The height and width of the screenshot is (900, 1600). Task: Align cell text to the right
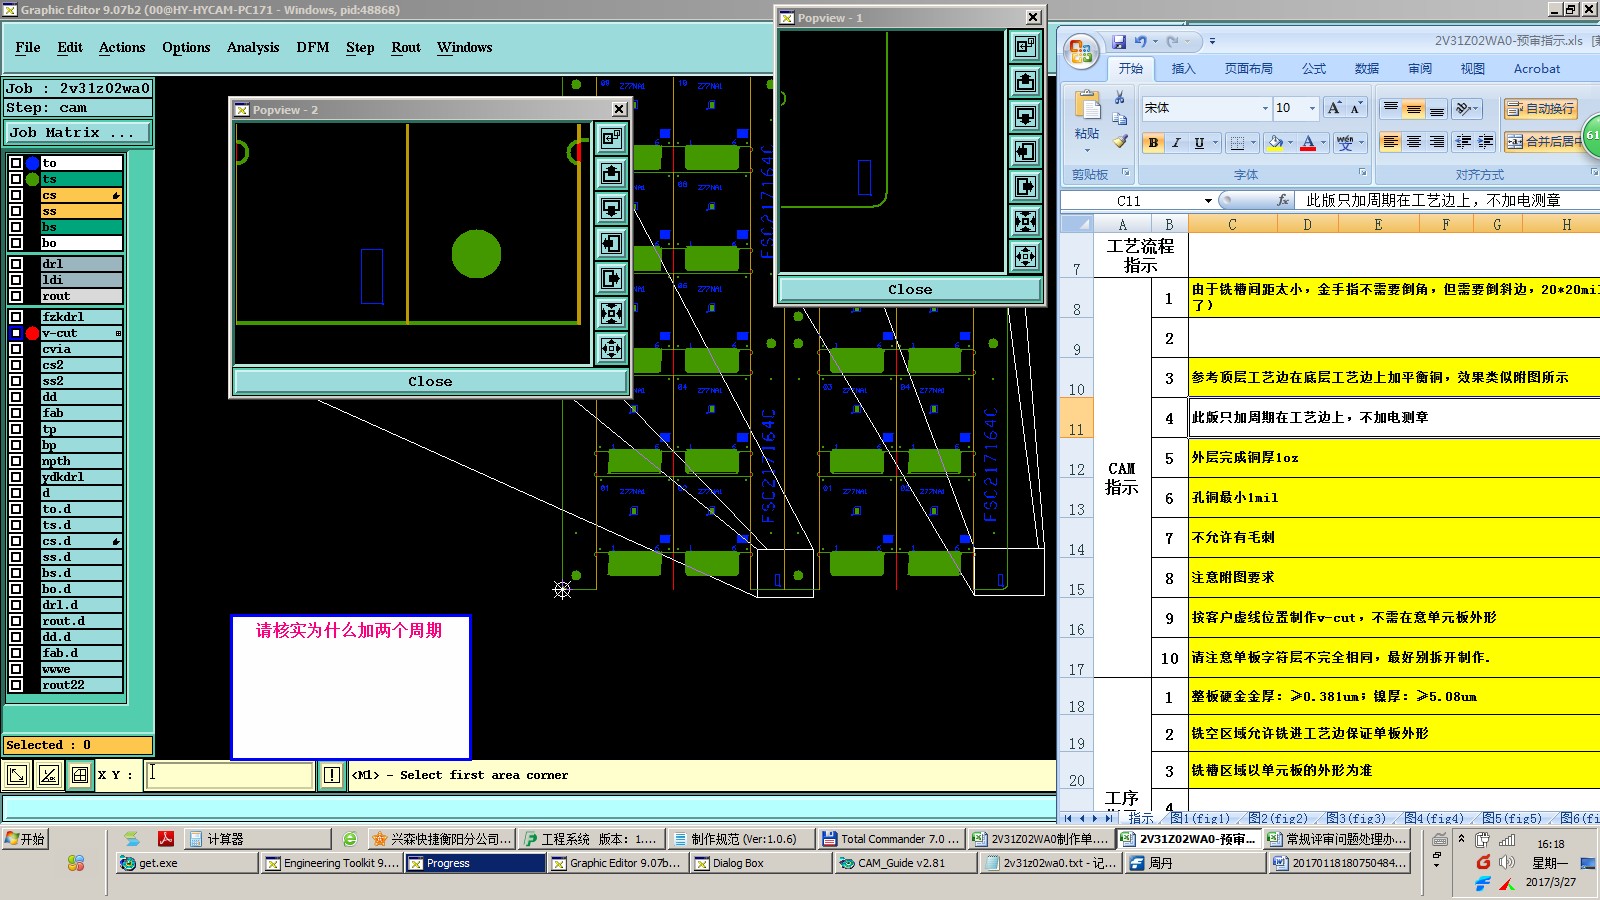tap(1437, 142)
